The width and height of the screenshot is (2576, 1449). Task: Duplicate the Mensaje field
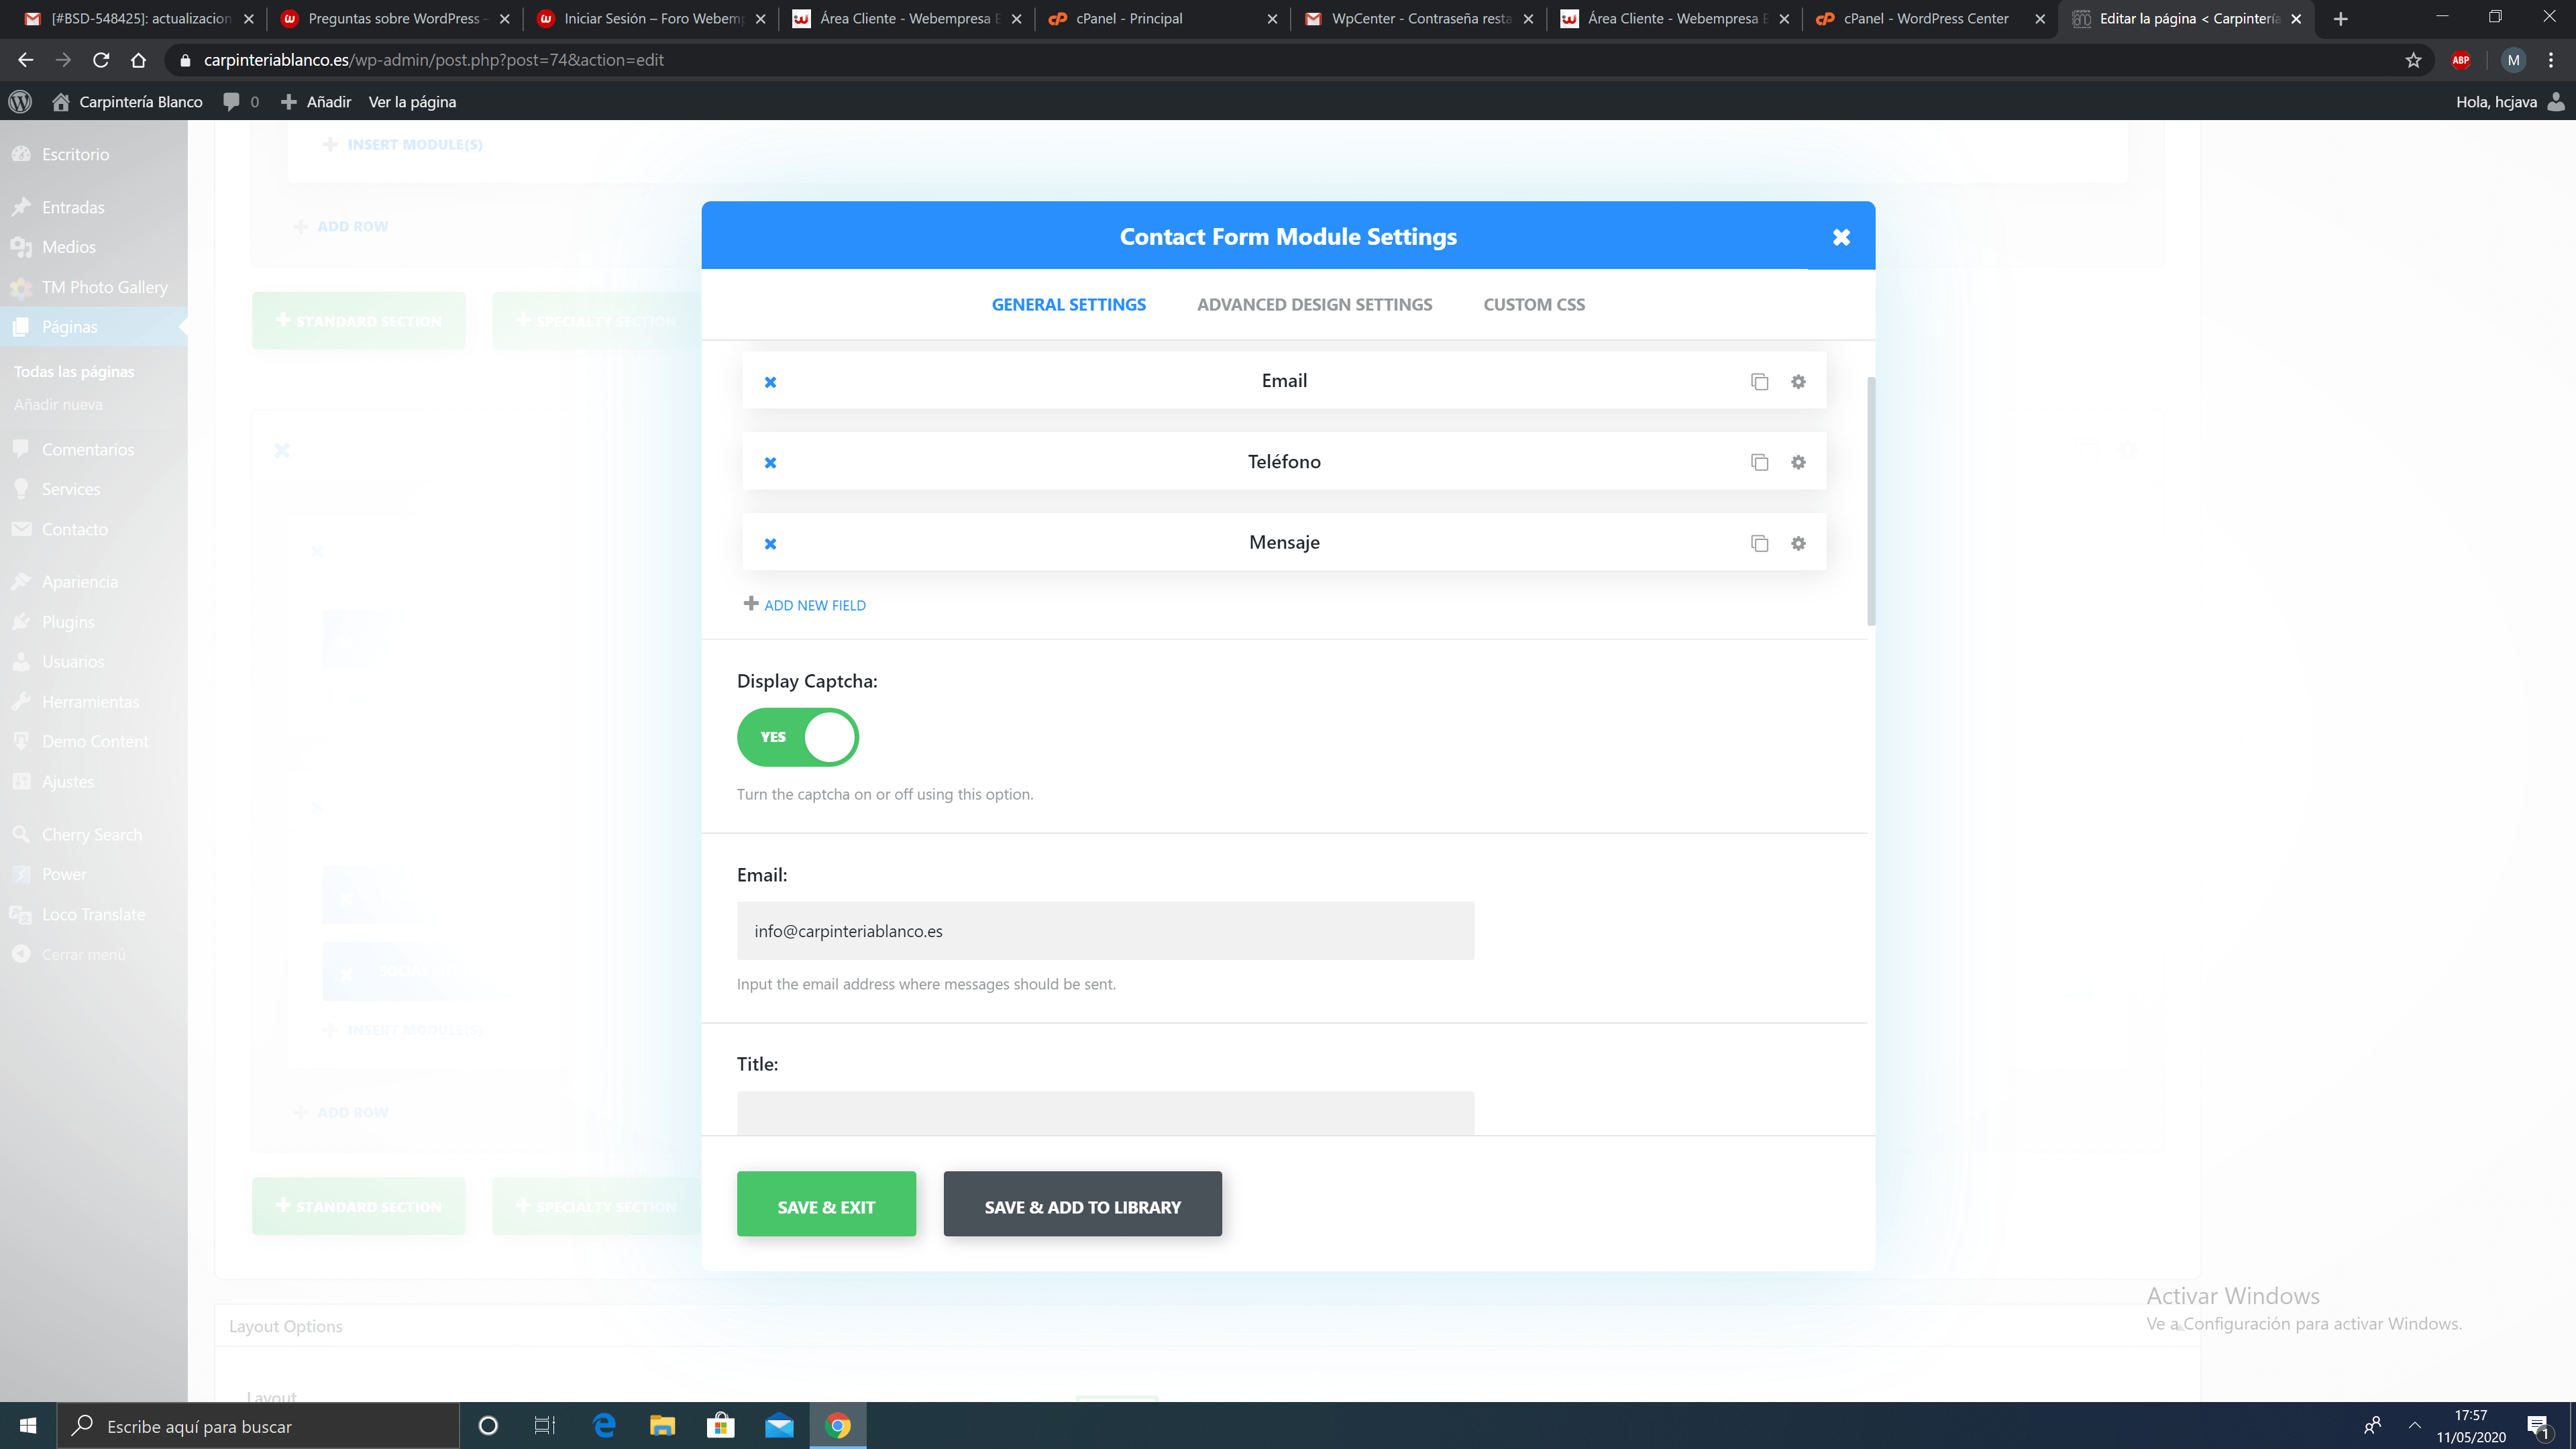click(x=1759, y=543)
